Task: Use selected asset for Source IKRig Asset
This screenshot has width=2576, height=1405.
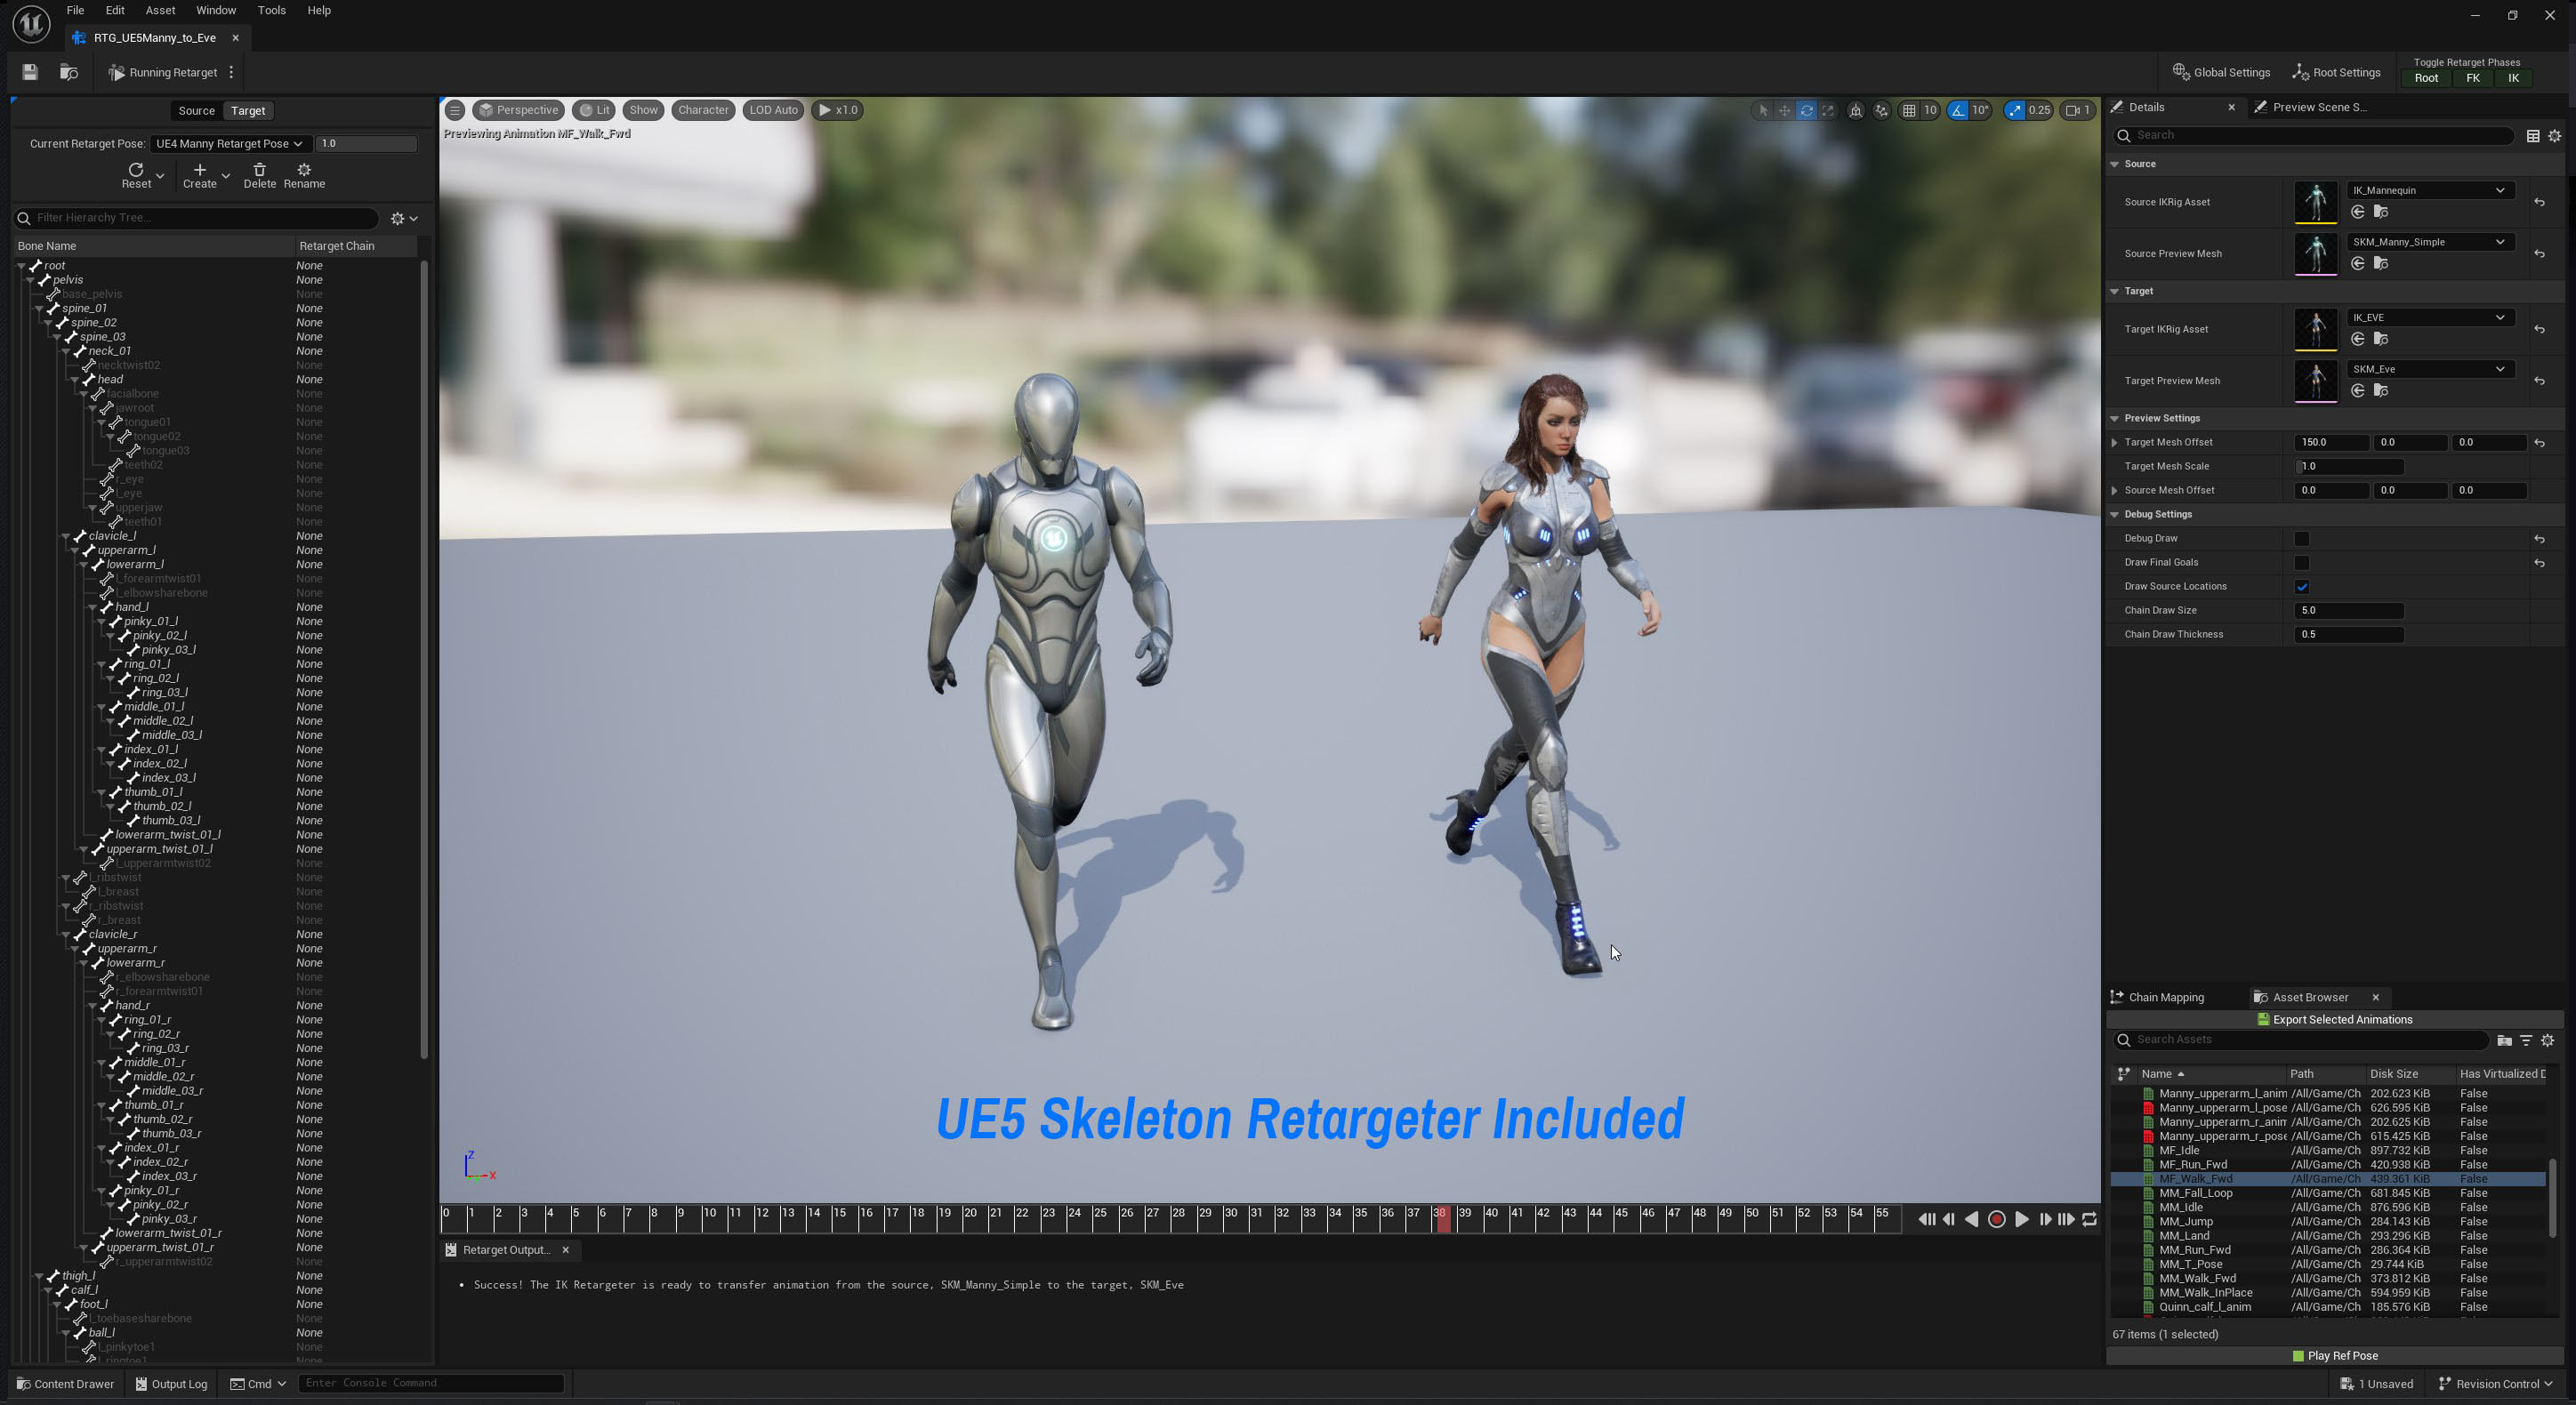Action: click(2358, 212)
